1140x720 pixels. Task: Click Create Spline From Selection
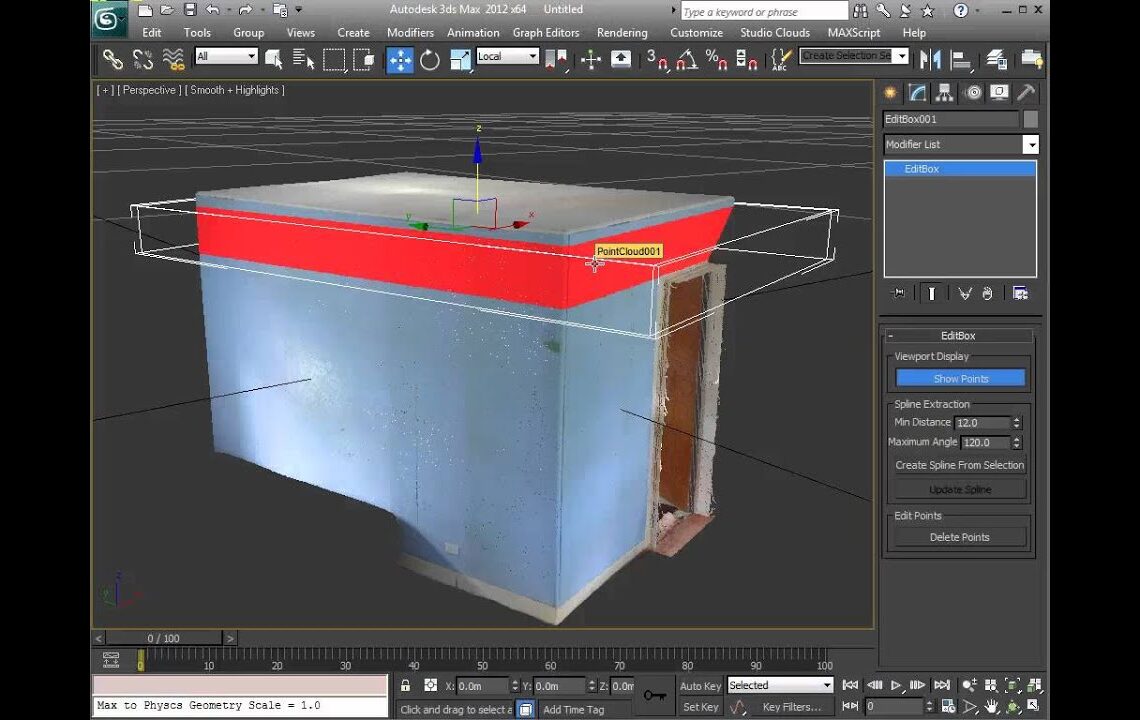click(x=958, y=464)
